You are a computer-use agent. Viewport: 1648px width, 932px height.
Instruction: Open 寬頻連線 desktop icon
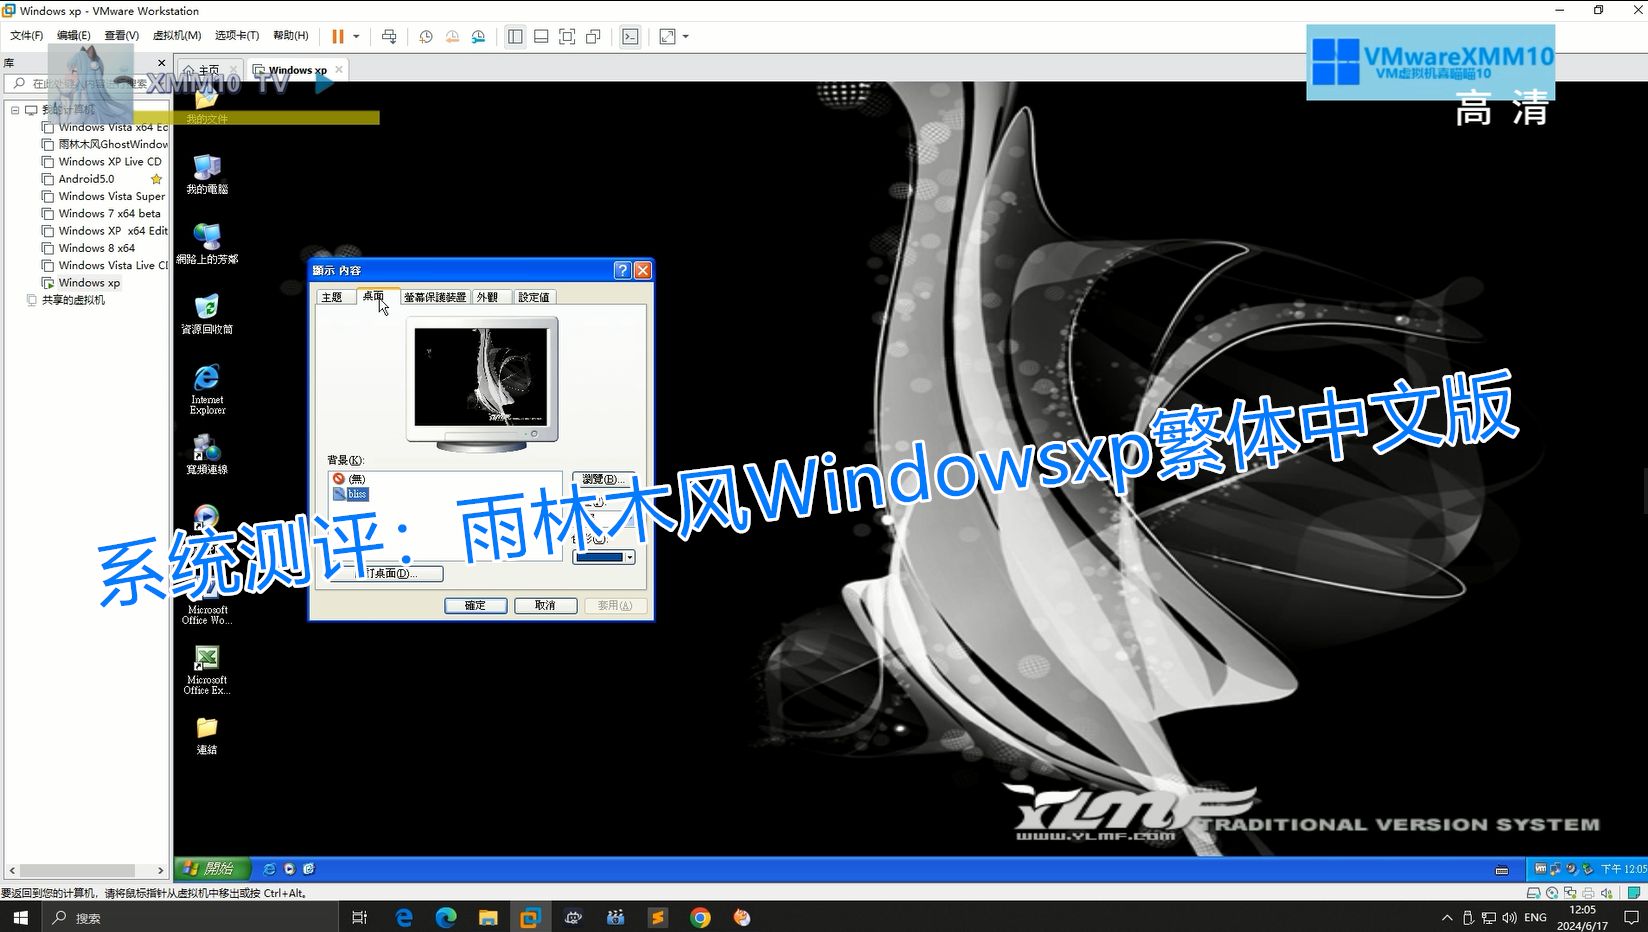click(207, 454)
